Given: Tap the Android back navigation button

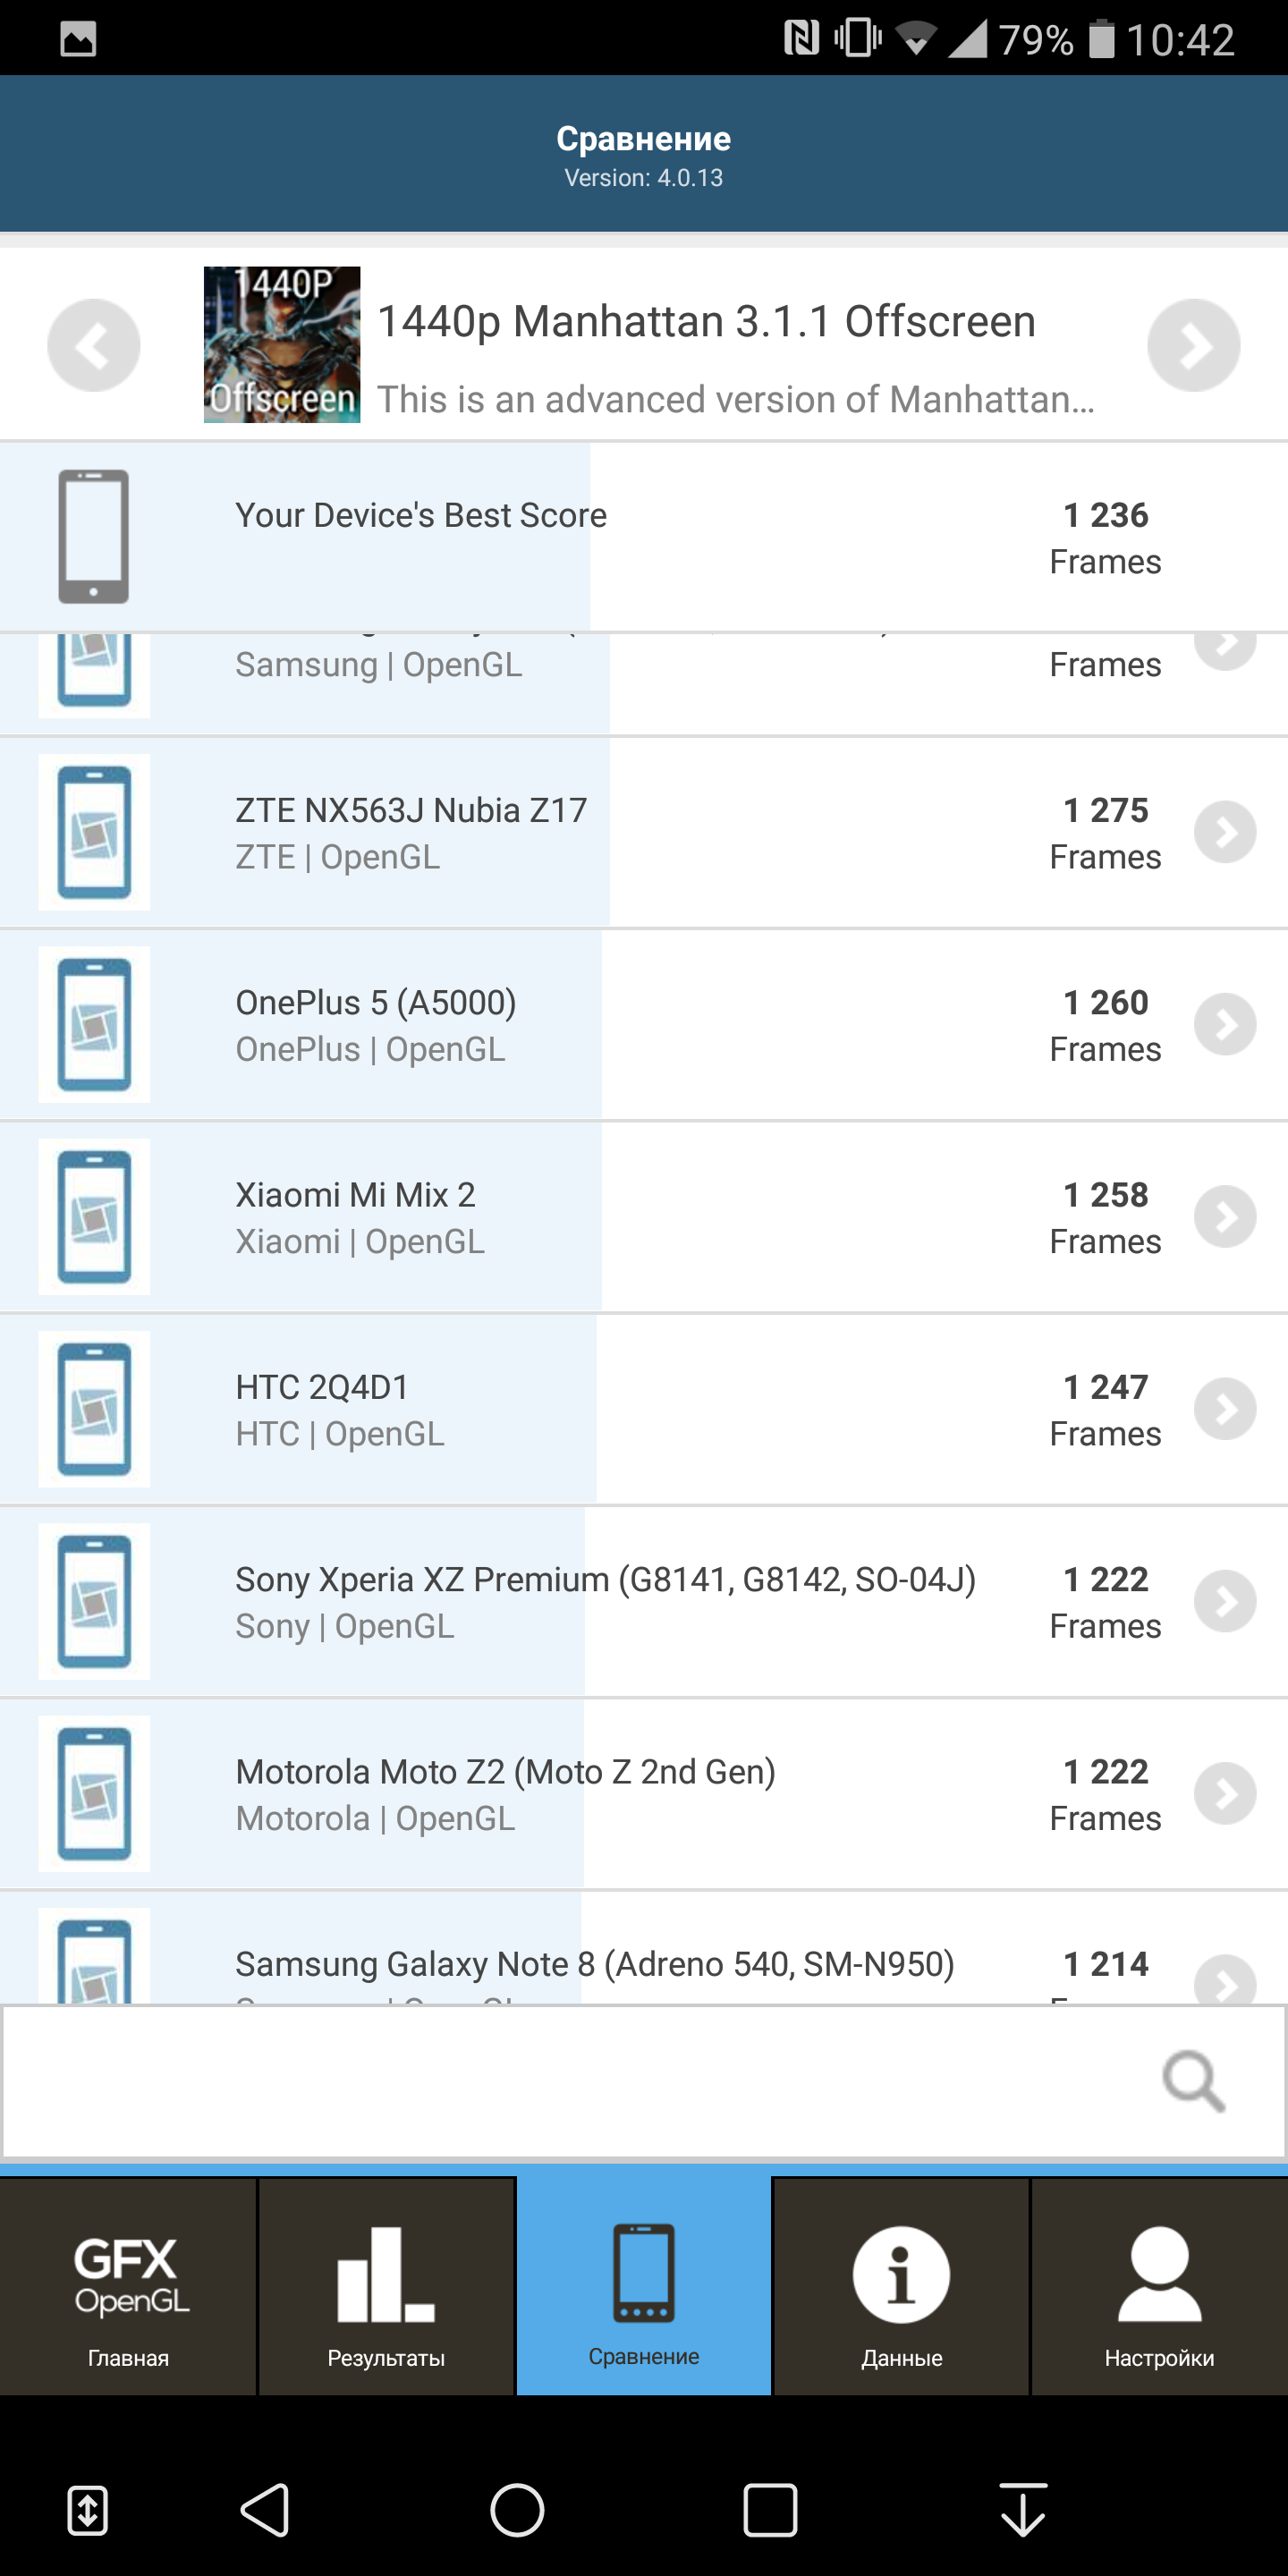Looking at the screenshot, I should pos(265,2510).
